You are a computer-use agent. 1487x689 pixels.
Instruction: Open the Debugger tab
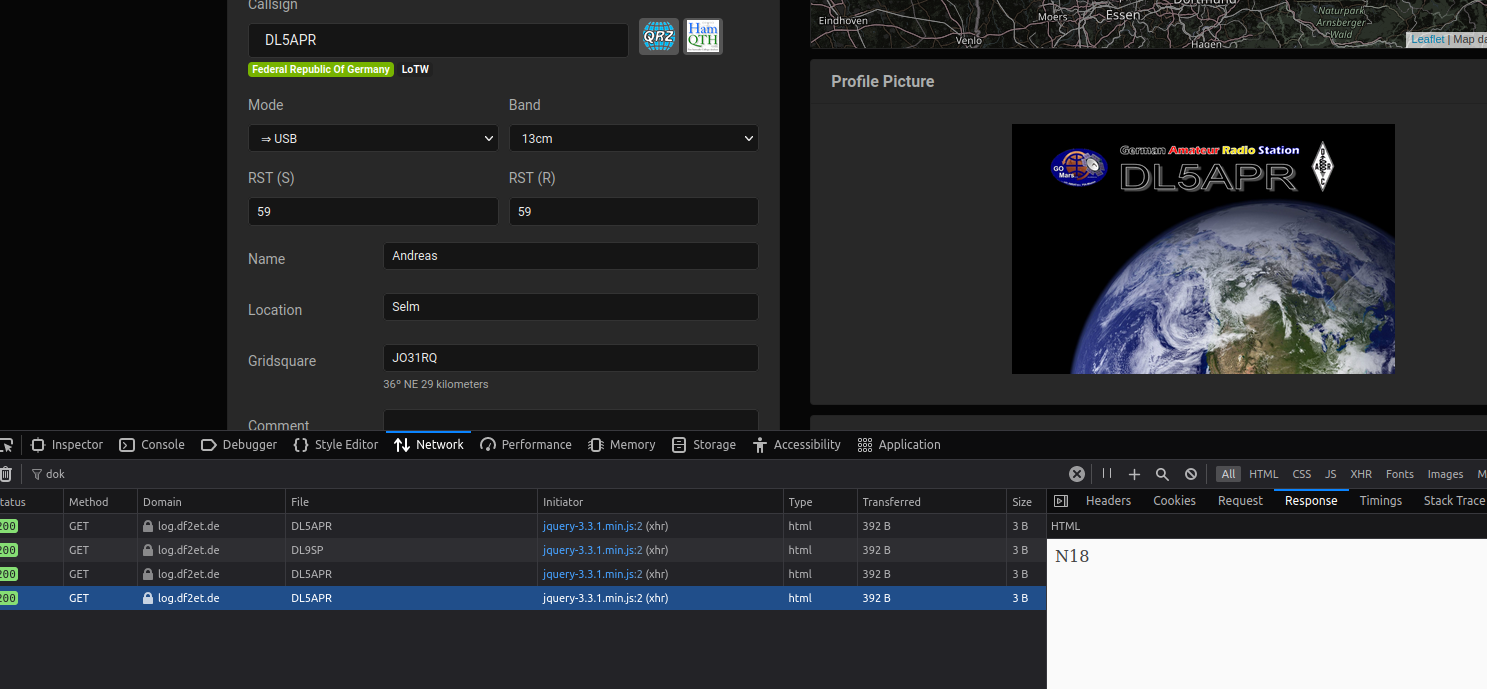[239, 445]
